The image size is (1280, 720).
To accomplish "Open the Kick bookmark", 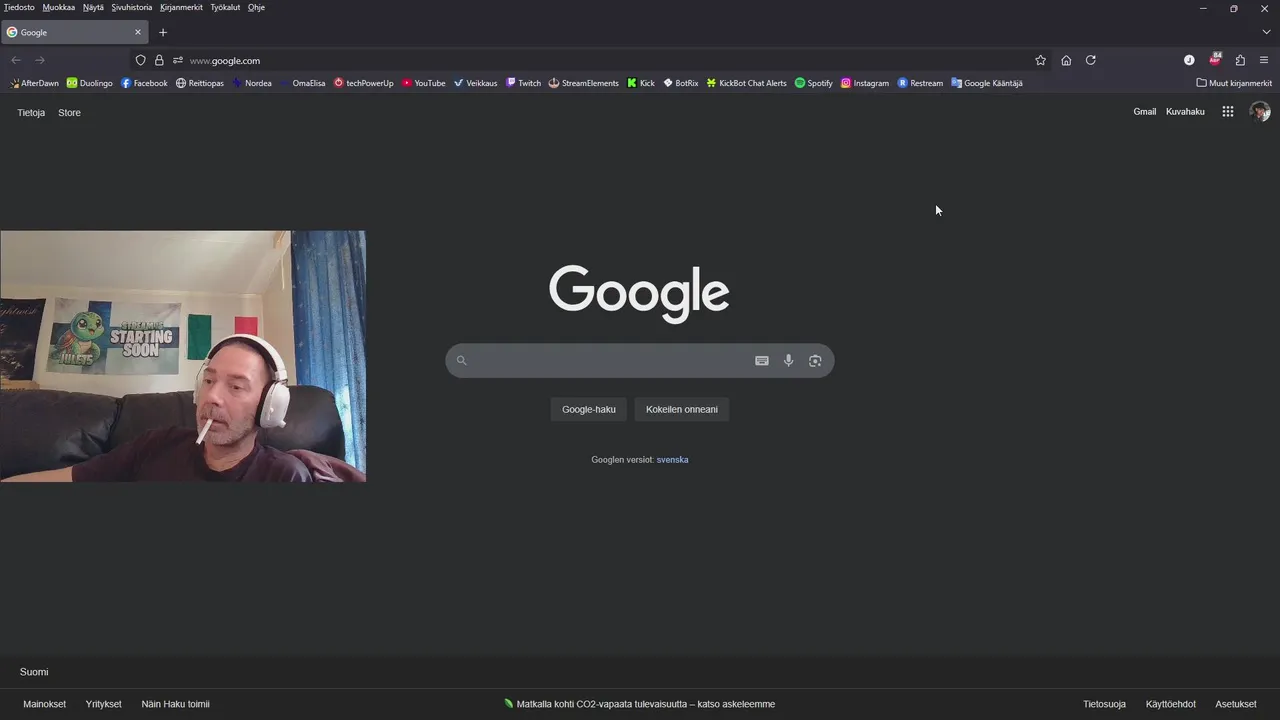I will tap(641, 83).
